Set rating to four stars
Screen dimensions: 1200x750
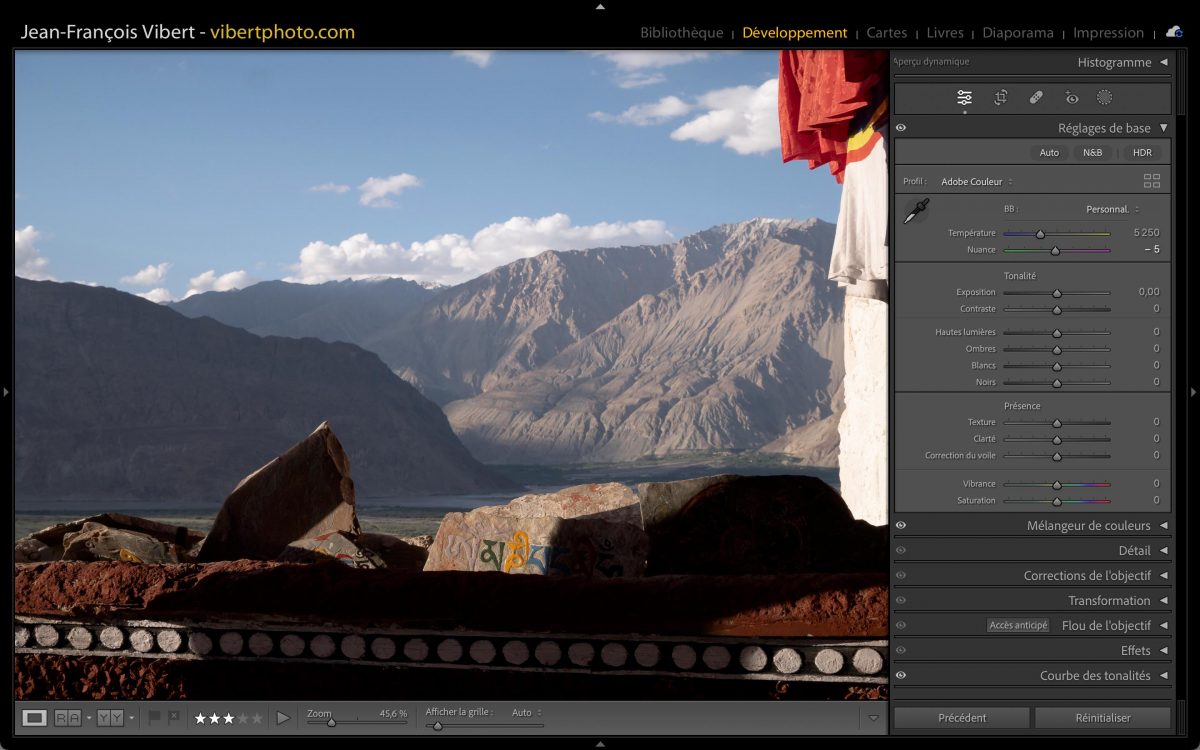(x=242, y=718)
